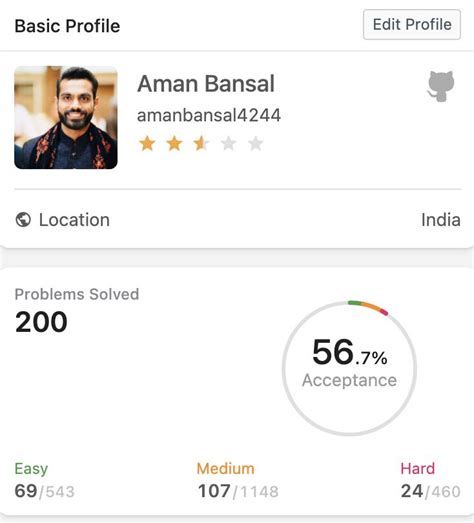Image resolution: width=474 pixels, height=523 pixels.
Task: Click the colored arc on acceptance ring
Action: [368, 307]
